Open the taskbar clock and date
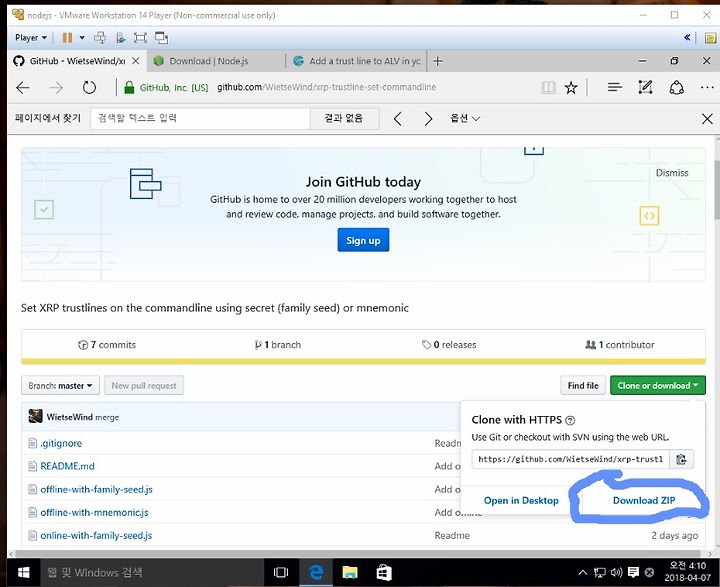720x587 pixels. [x=687, y=572]
